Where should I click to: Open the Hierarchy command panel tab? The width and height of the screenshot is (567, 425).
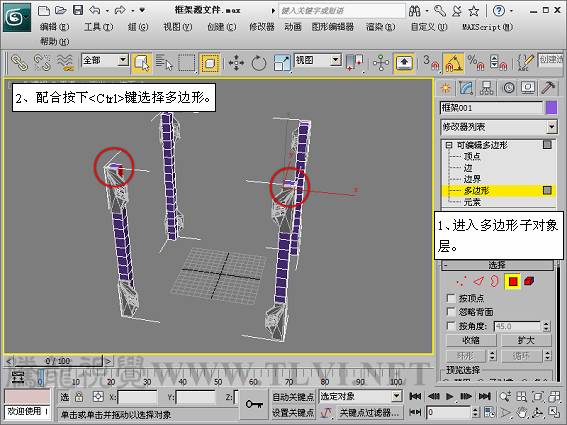point(486,88)
